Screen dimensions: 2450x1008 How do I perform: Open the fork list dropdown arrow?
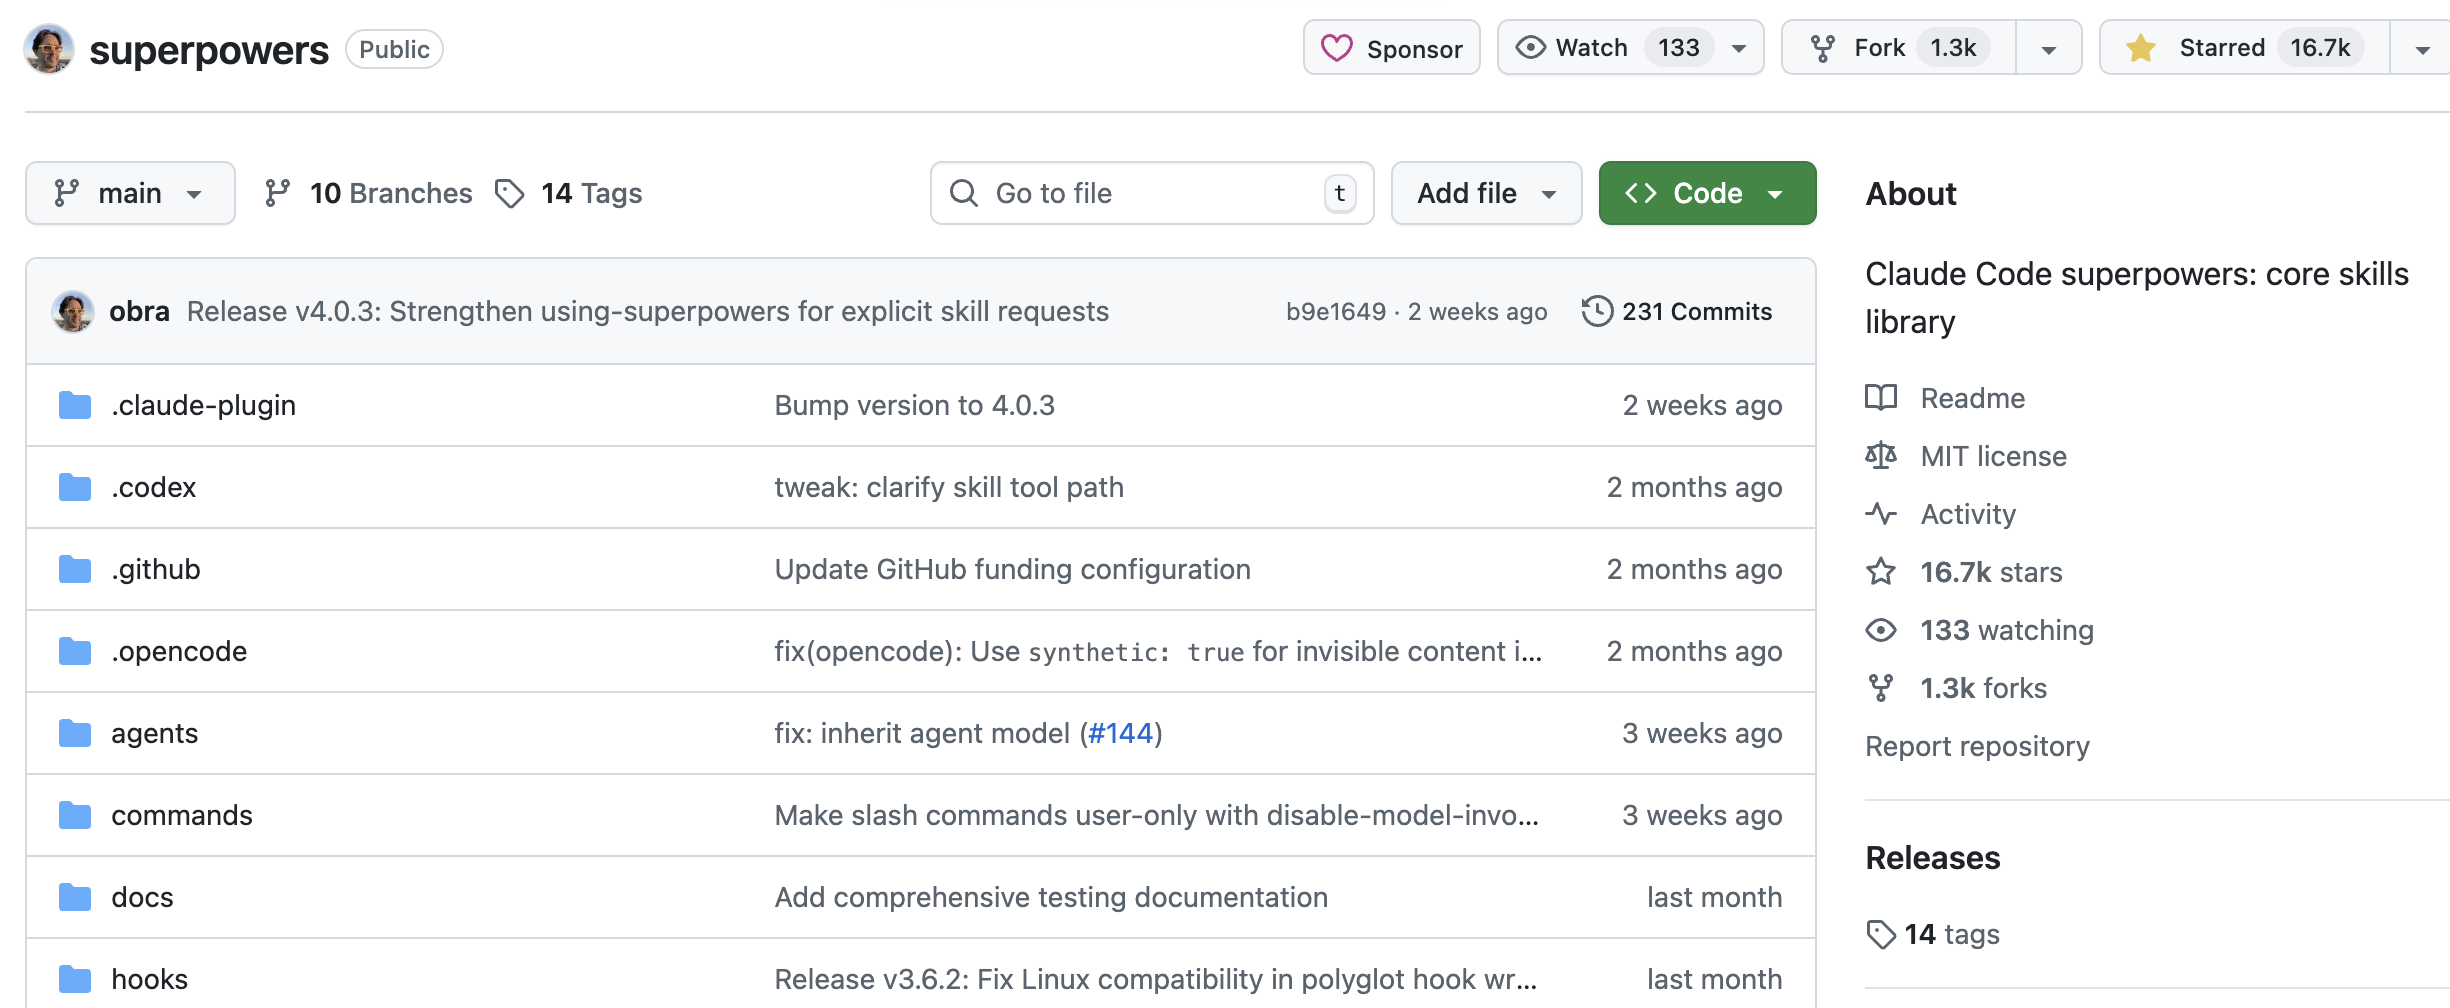2048,49
